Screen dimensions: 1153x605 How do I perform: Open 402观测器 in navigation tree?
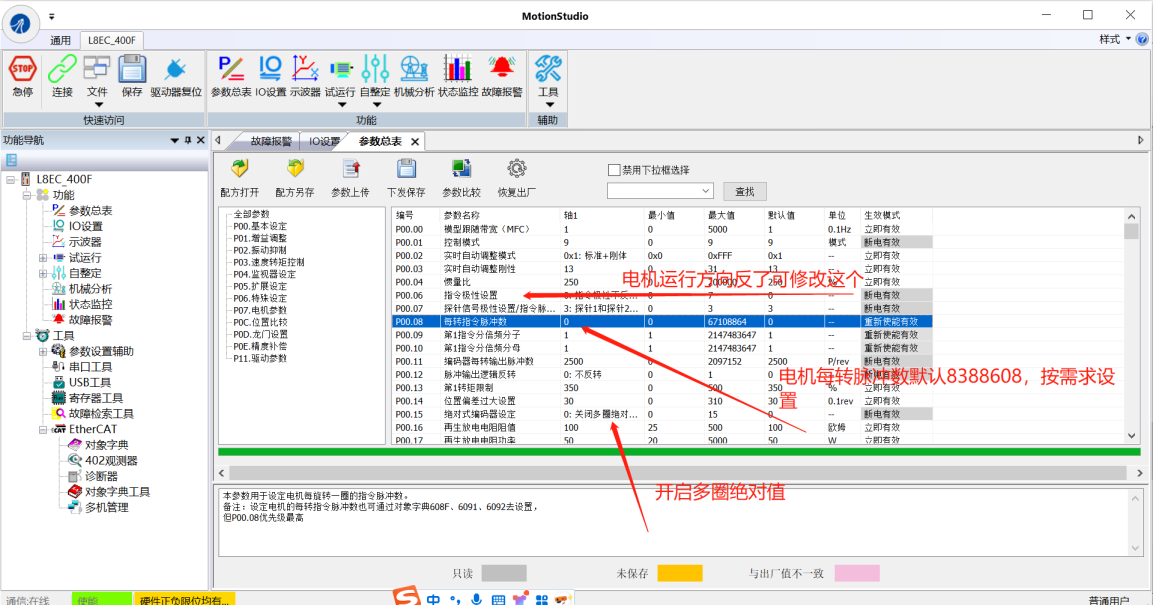(111, 460)
